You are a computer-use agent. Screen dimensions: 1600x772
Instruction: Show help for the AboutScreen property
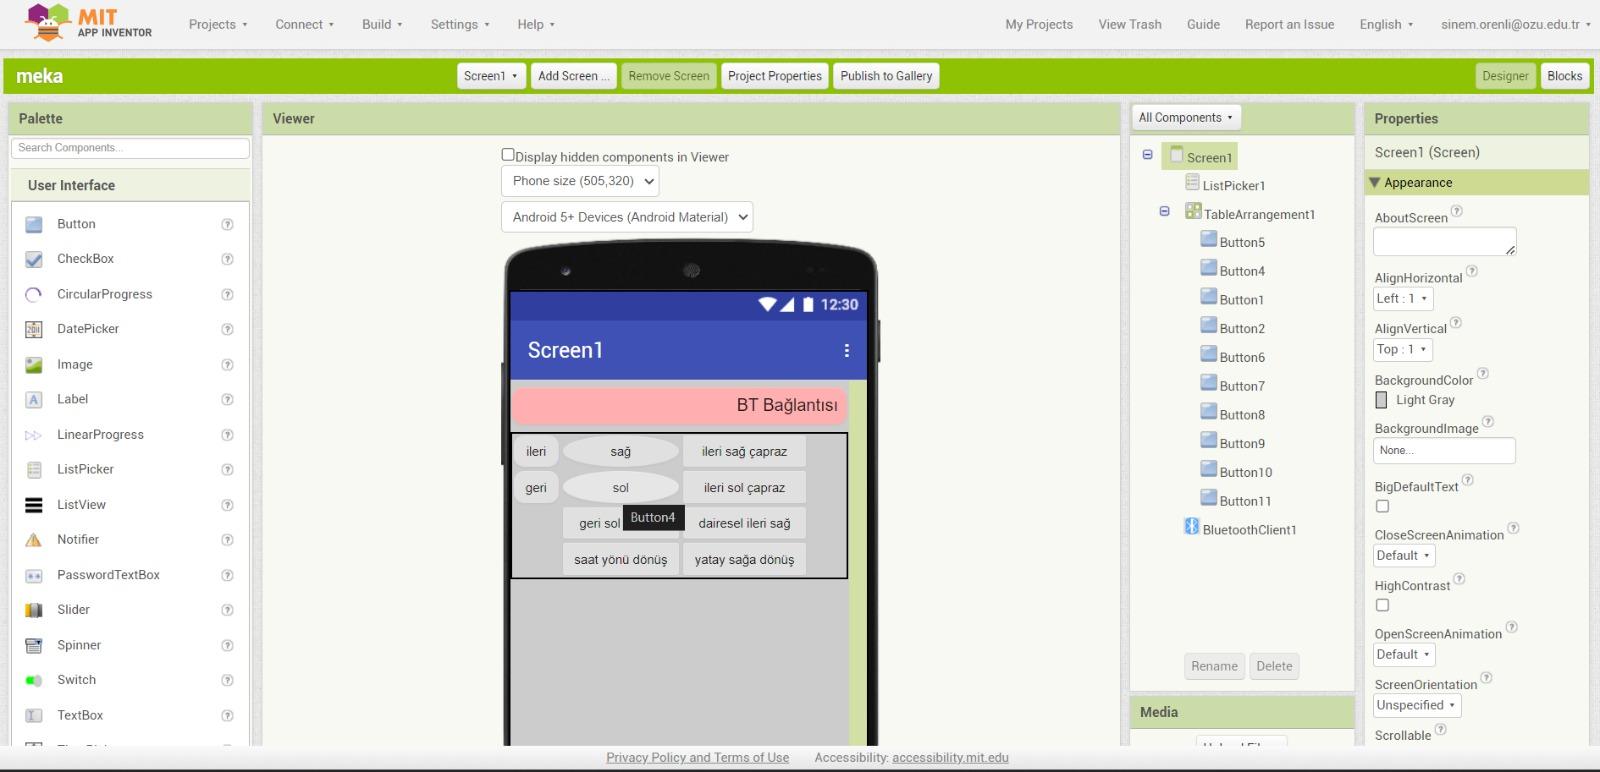1456,211
